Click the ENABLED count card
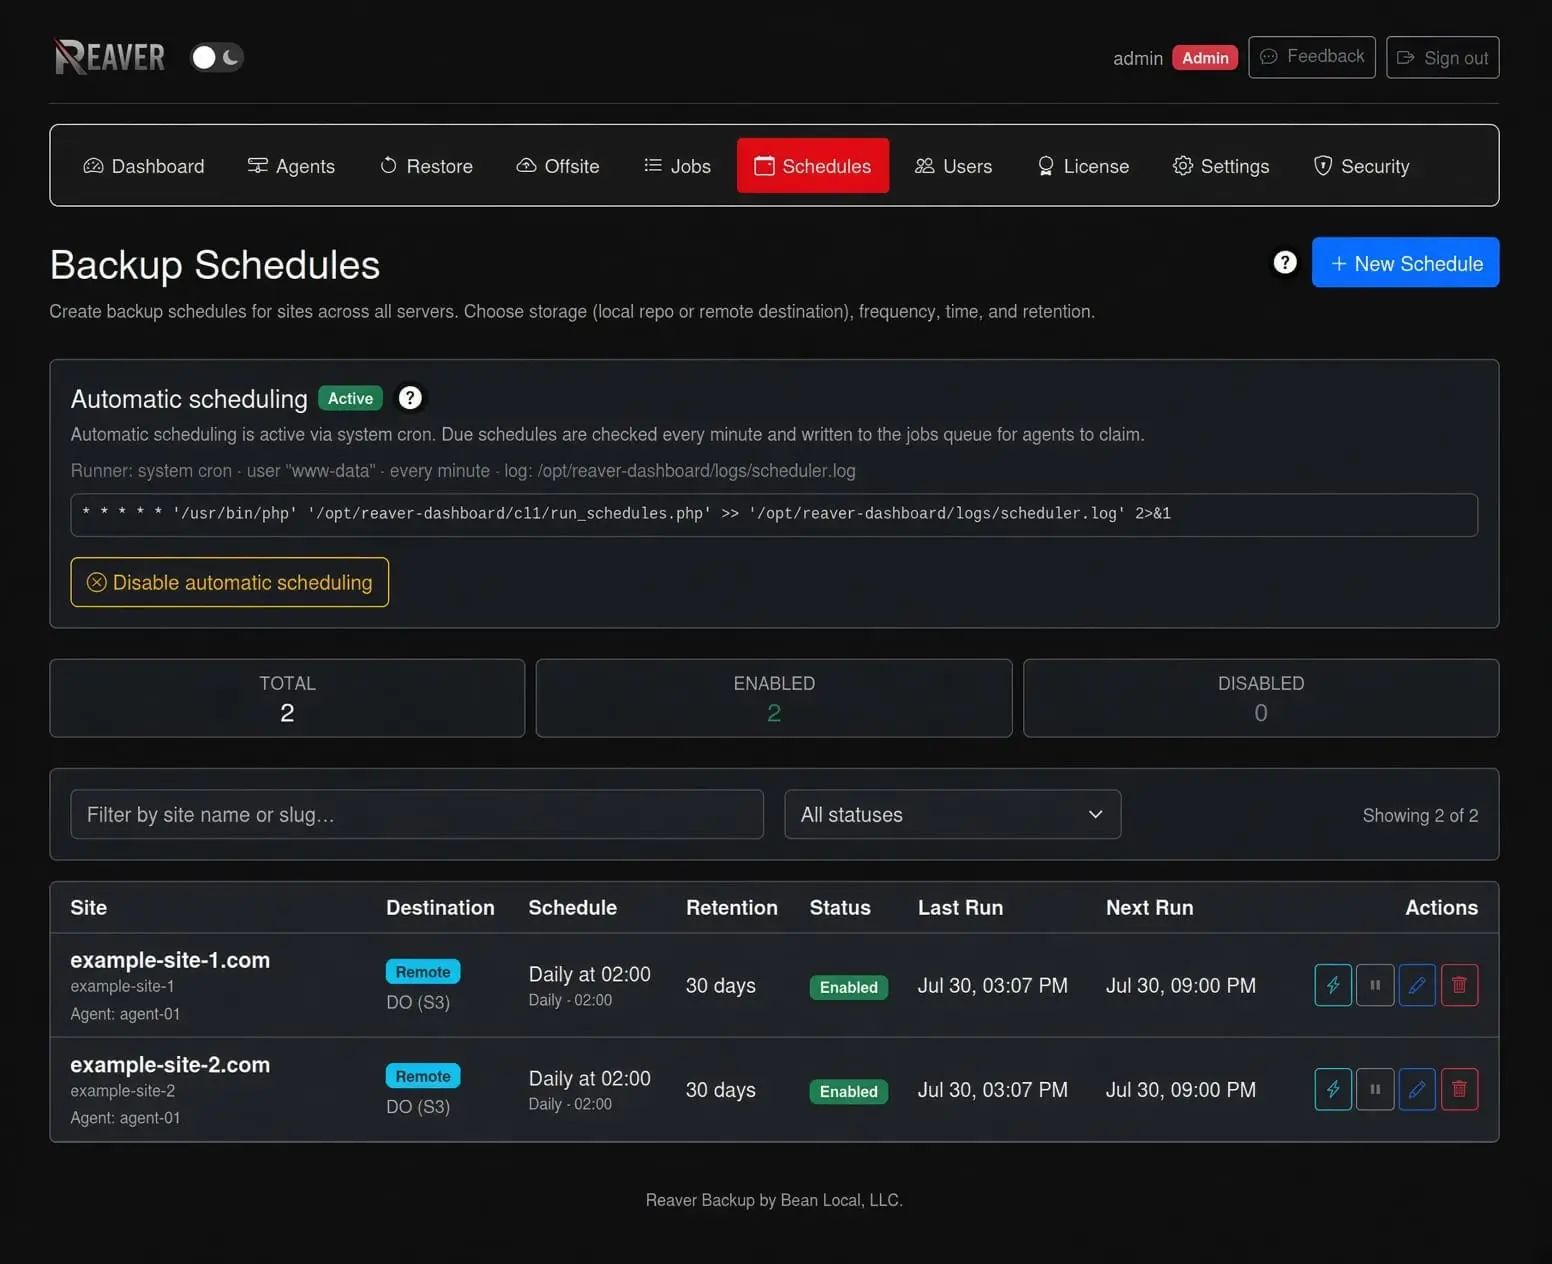This screenshot has height=1264, width=1552. coord(774,698)
